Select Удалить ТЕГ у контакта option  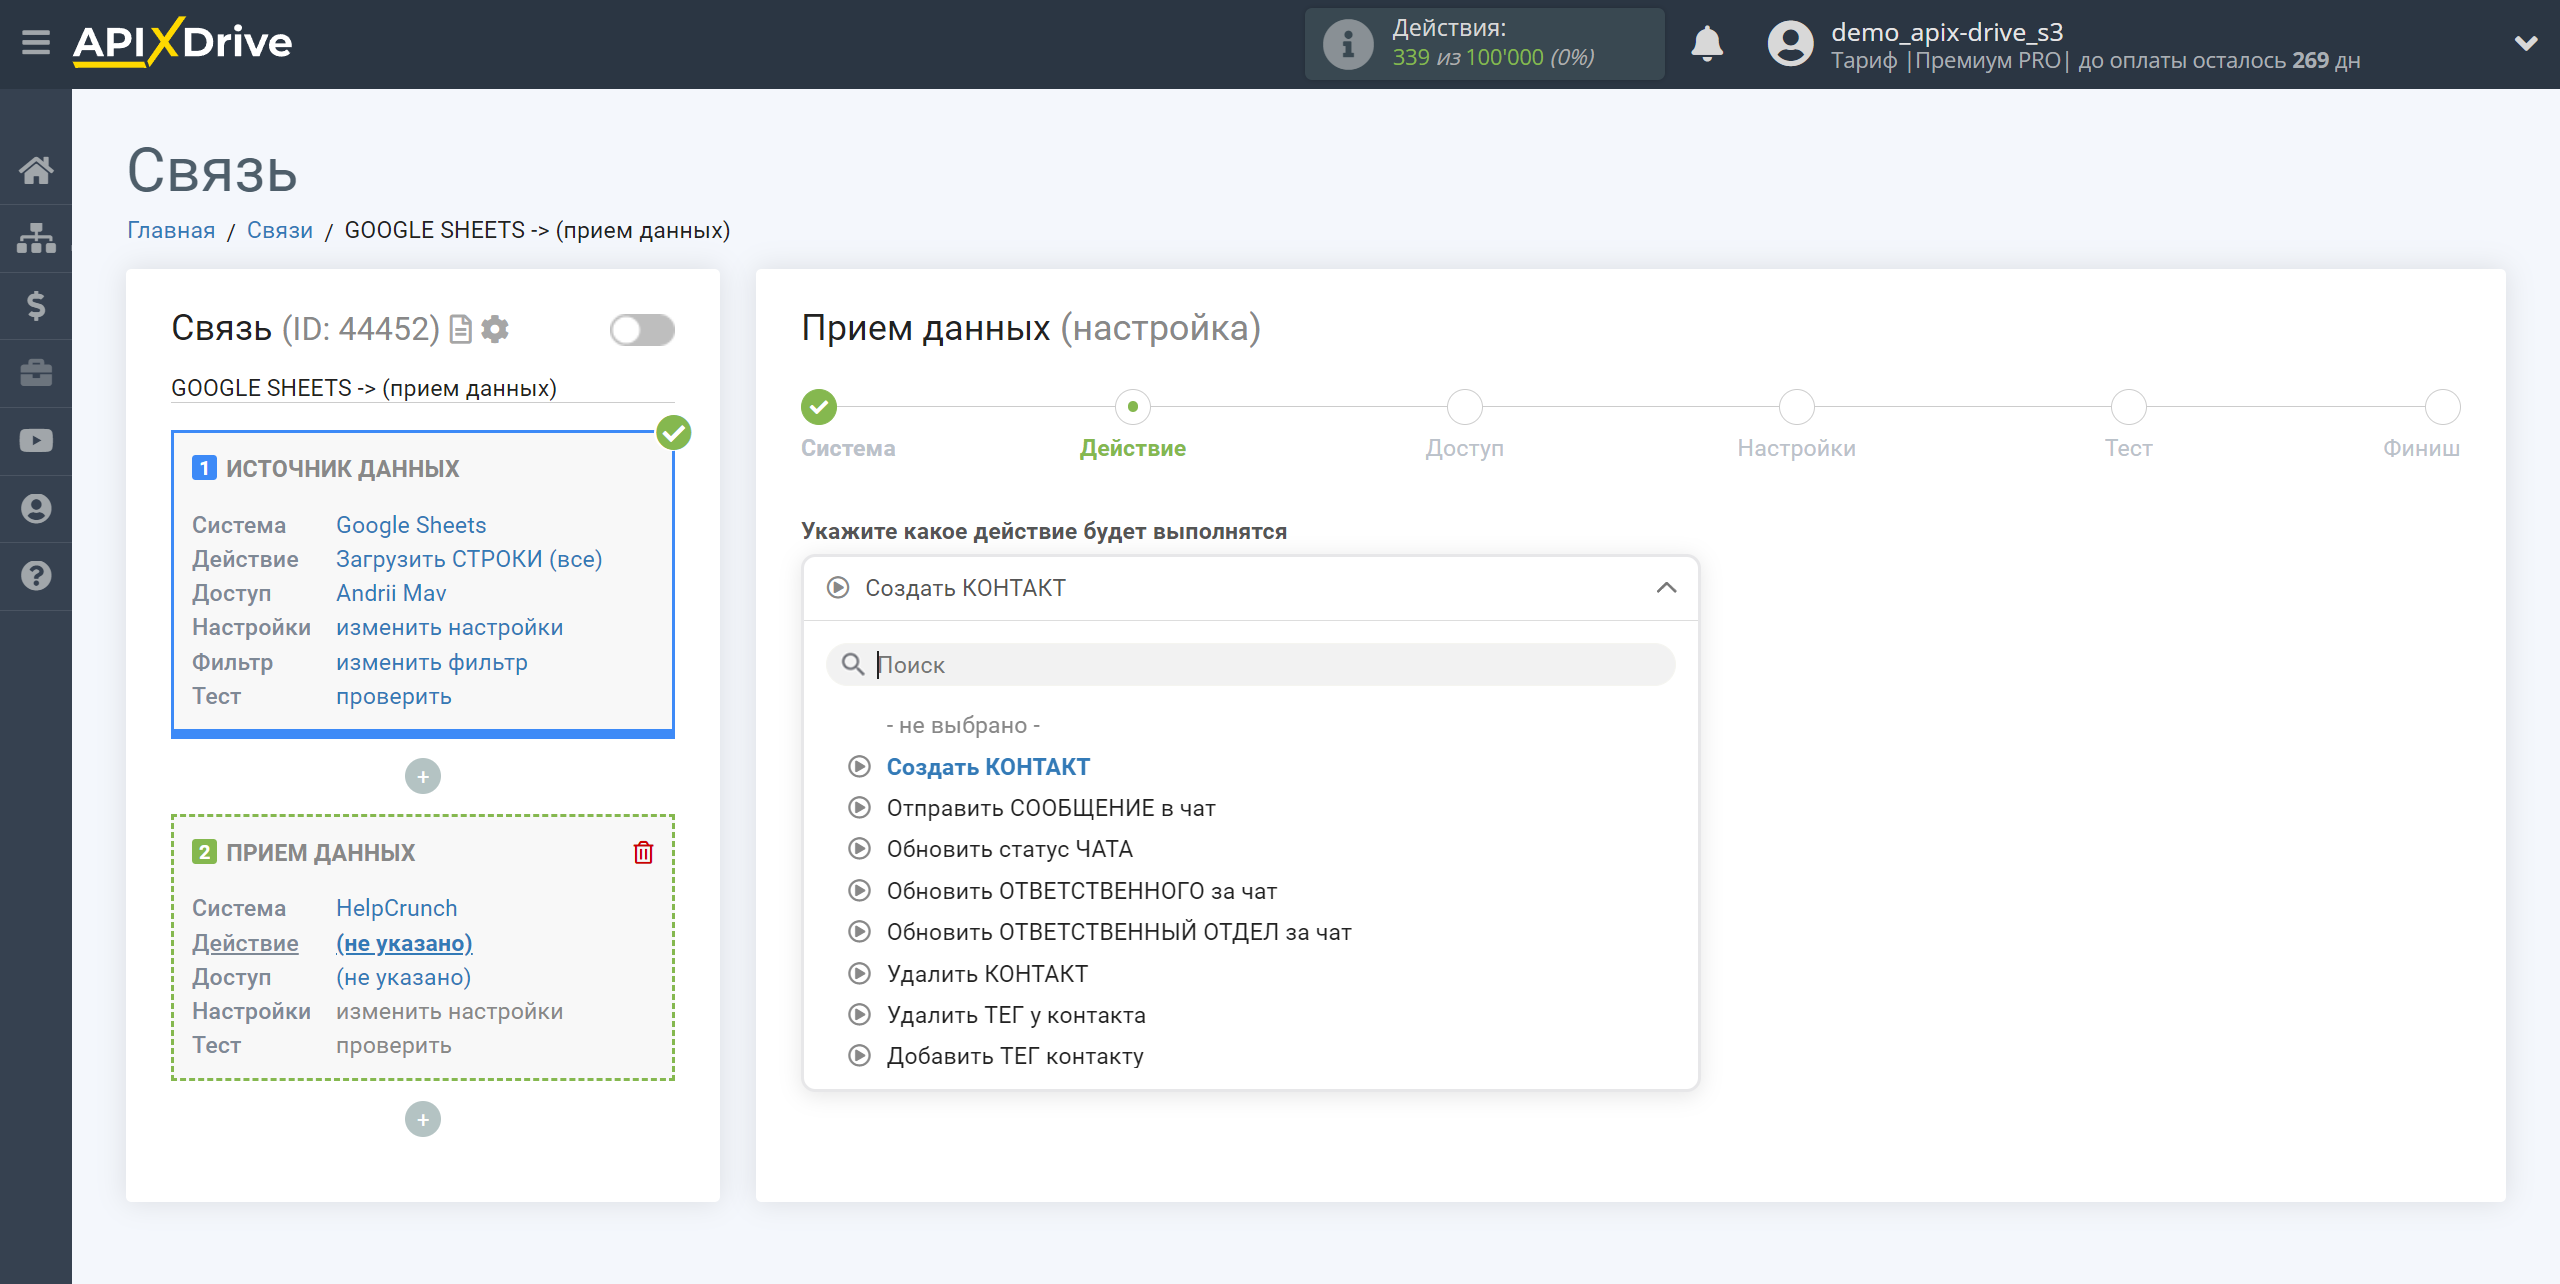pos(1016,1015)
